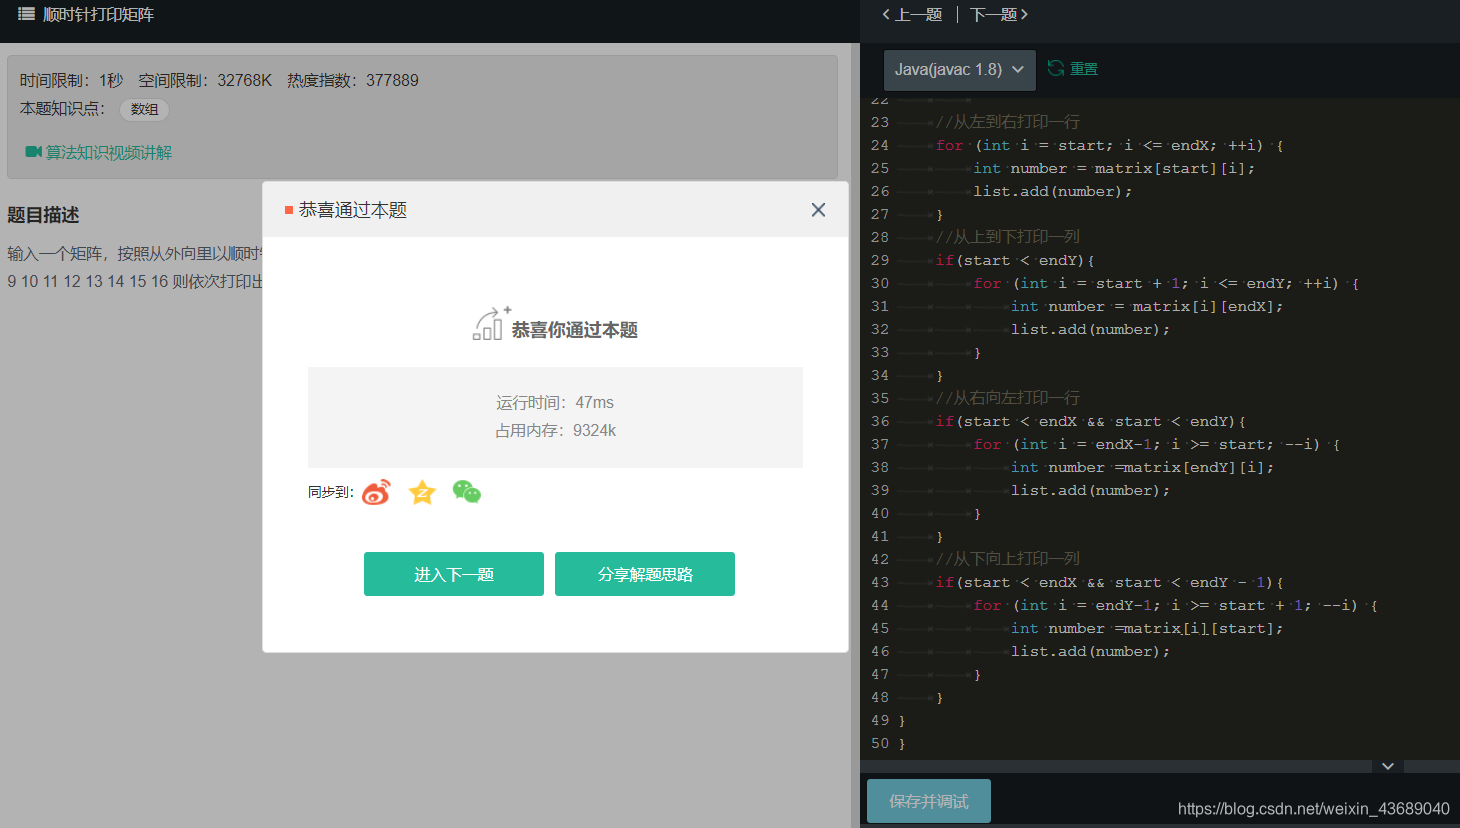Click the 分享解题思路 button
This screenshot has height=828, width=1460.
645,574
